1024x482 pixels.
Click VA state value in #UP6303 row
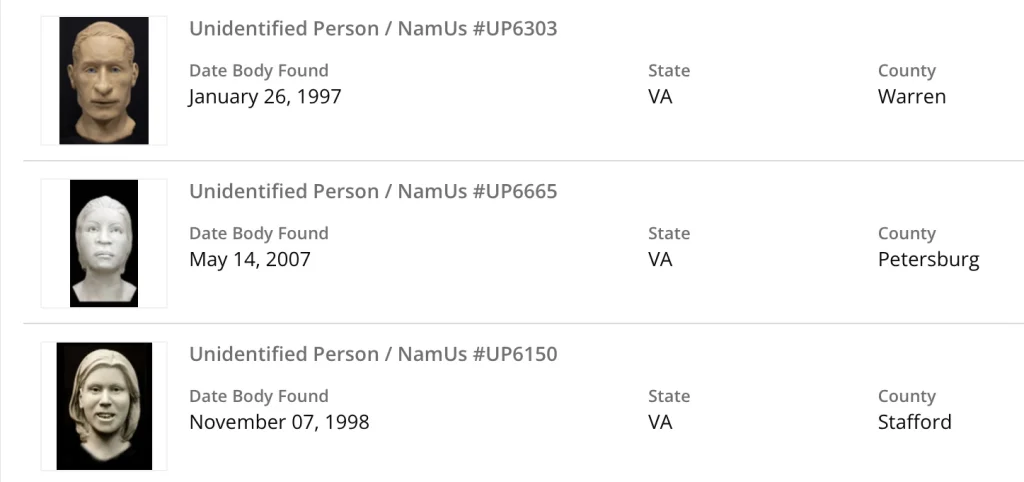click(x=660, y=97)
